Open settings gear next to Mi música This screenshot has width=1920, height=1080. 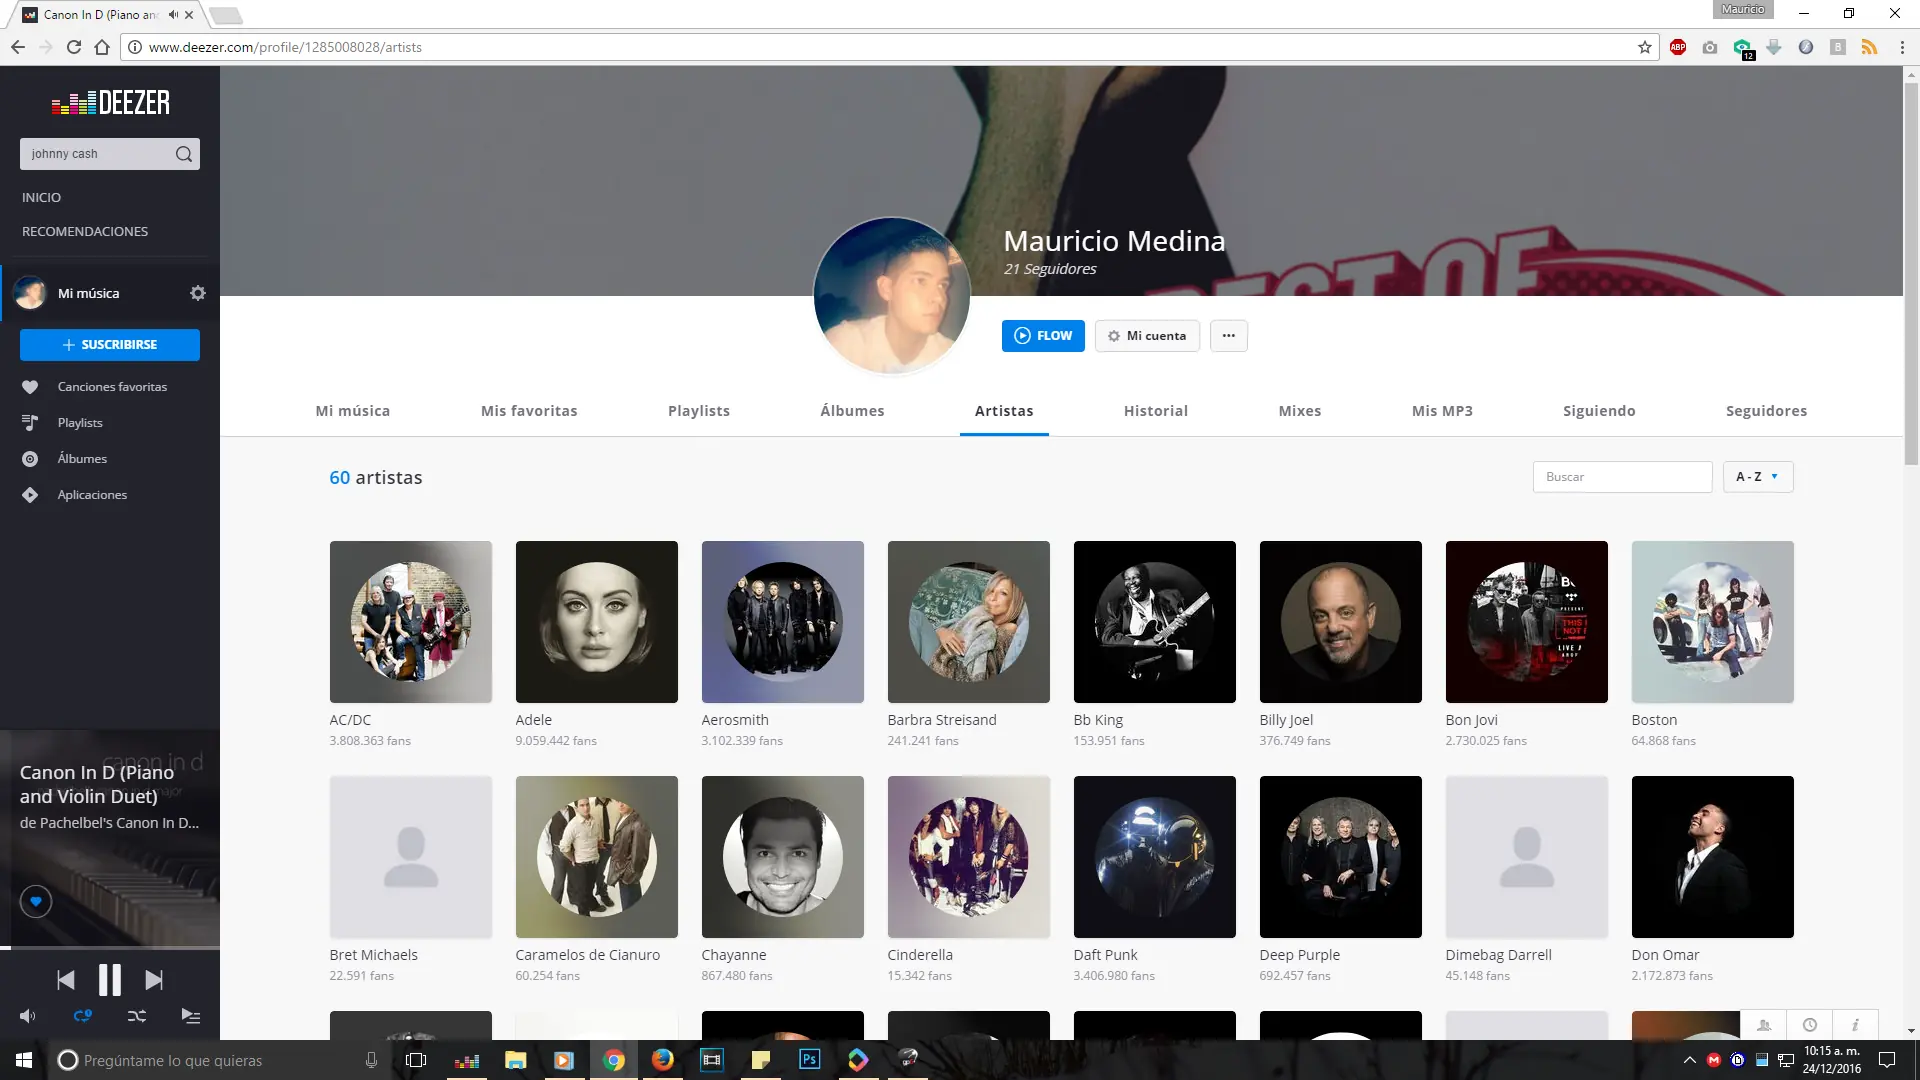point(198,293)
